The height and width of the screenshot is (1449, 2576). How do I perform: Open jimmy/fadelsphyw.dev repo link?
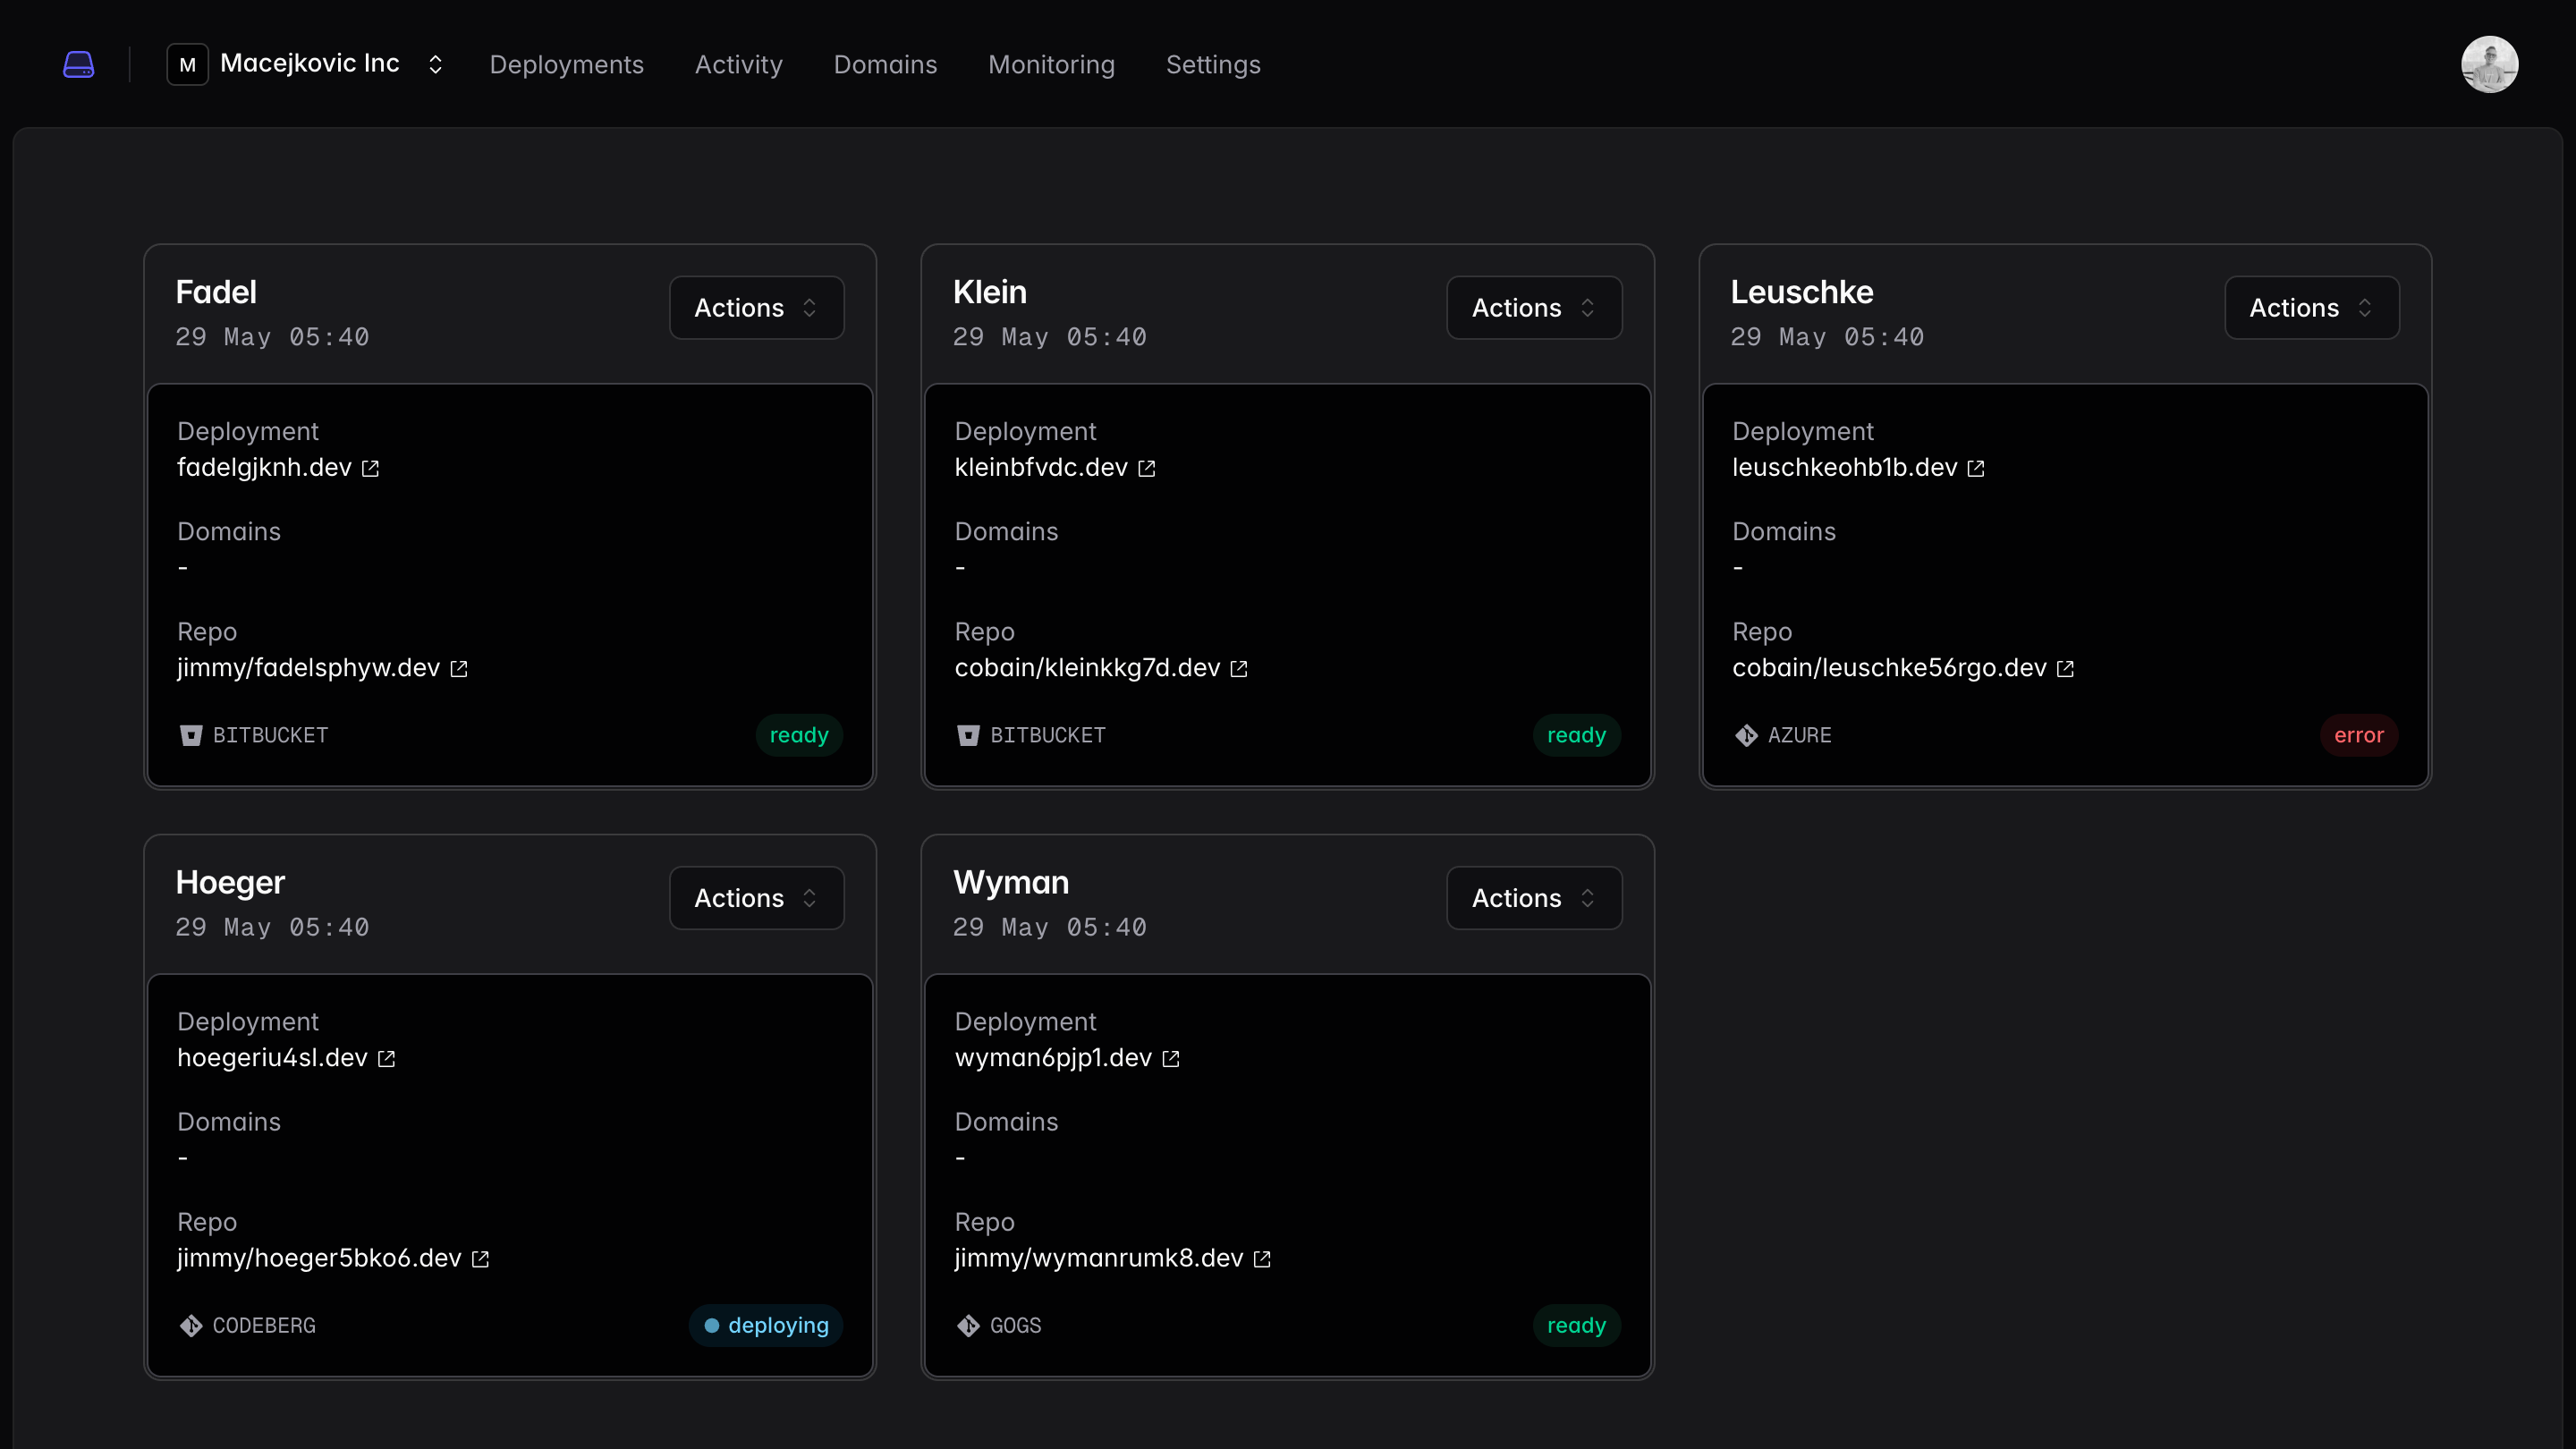(x=308, y=668)
